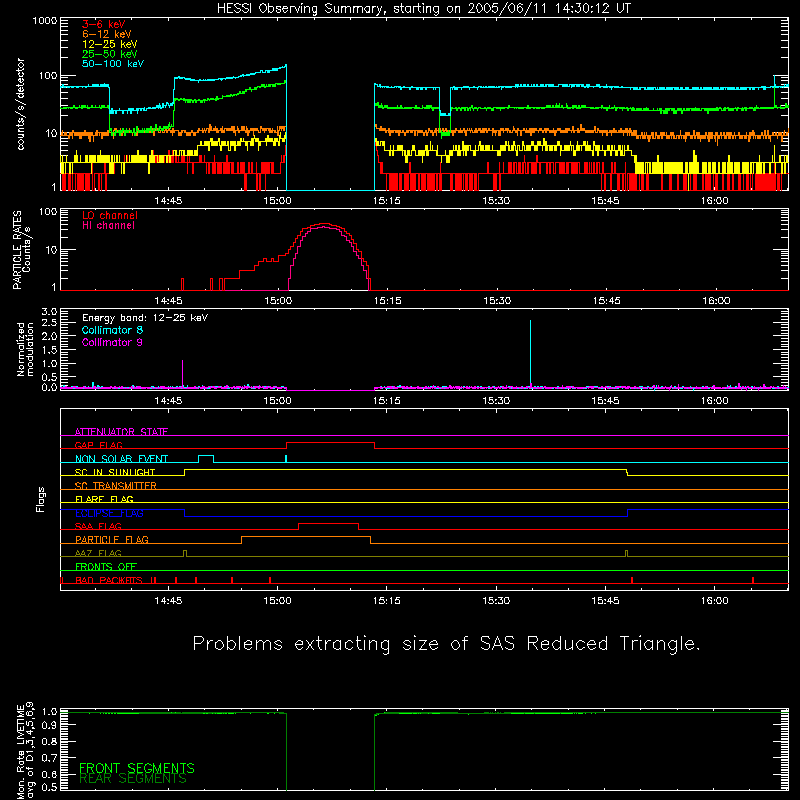800x800 pixels.
Task: Click the HESSI Observing Summary title
Action: (x=424, y=9)
